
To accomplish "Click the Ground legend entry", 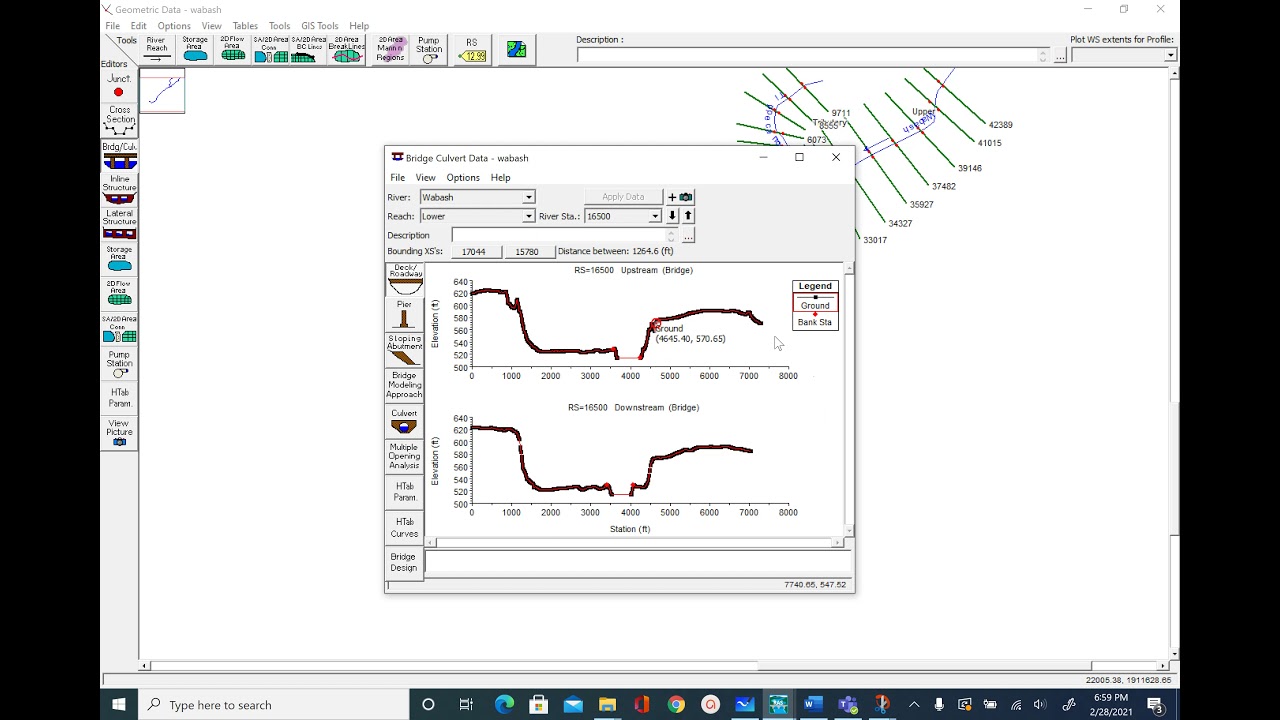I will click(x=815, y=302).
